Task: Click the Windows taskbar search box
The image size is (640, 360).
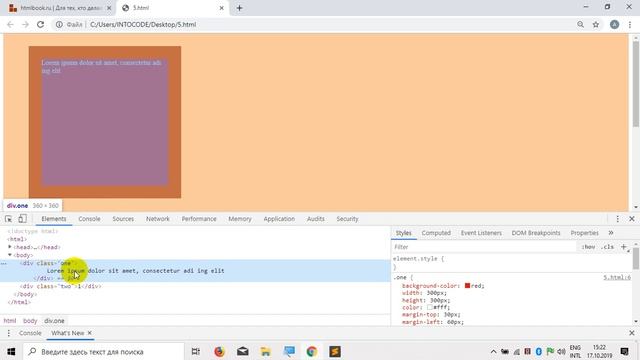Action: point(103,351)
